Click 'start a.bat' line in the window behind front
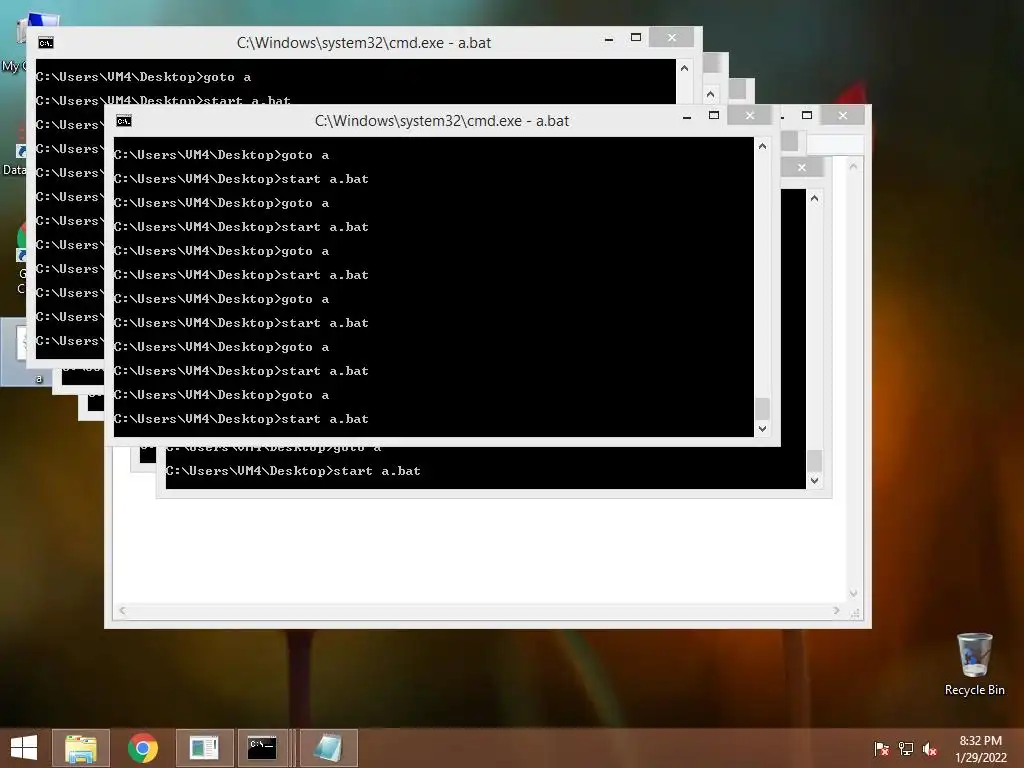 (x=293, y=471)
